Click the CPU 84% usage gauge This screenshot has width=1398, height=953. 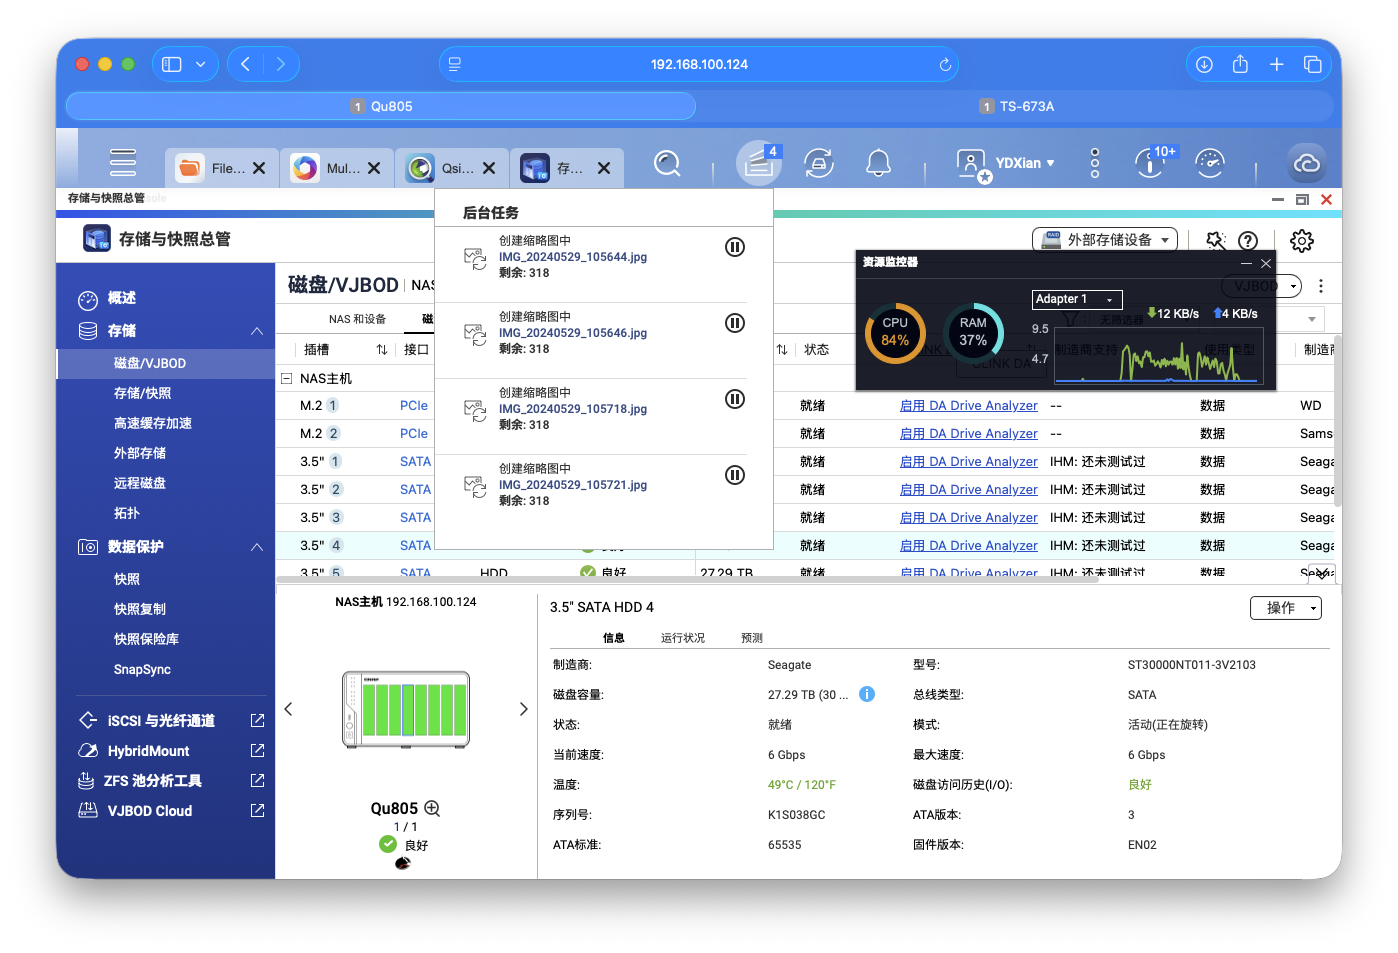click(894, 334)
